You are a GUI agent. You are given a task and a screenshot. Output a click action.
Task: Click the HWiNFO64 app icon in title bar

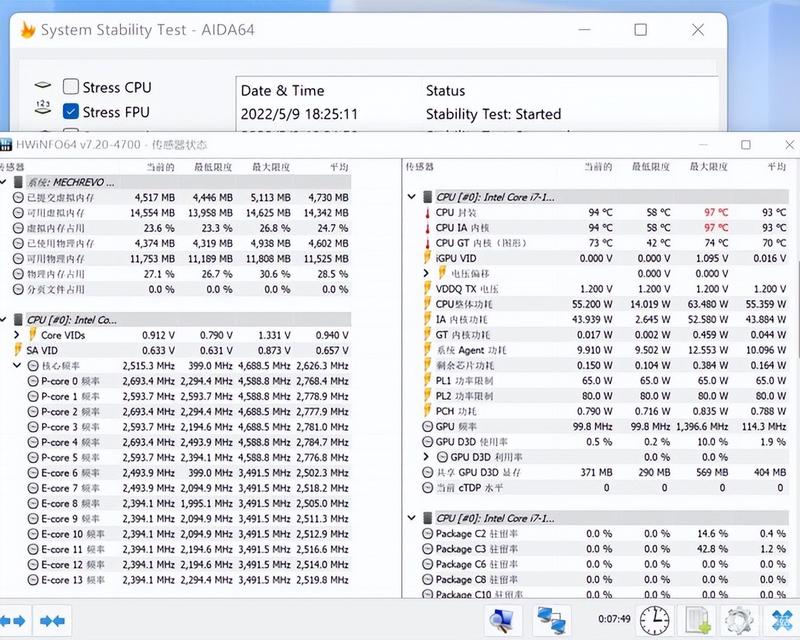click(x=6, y=145)
